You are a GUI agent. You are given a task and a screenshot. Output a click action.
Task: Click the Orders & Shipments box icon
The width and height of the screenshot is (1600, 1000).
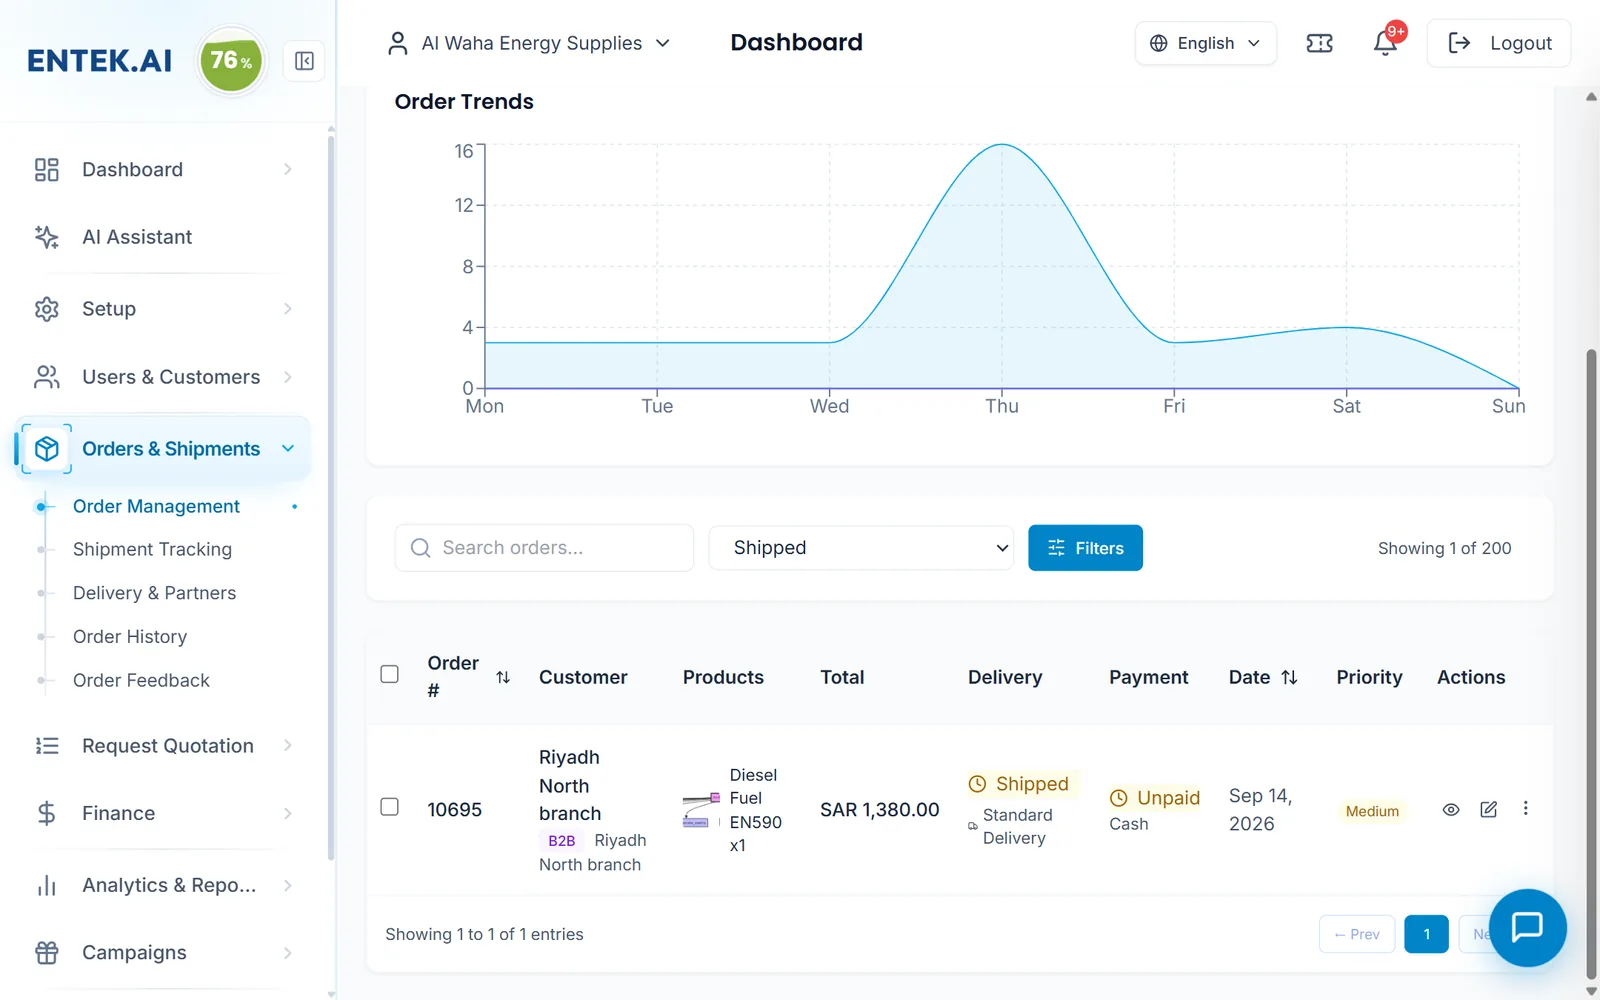coord(47,449)
